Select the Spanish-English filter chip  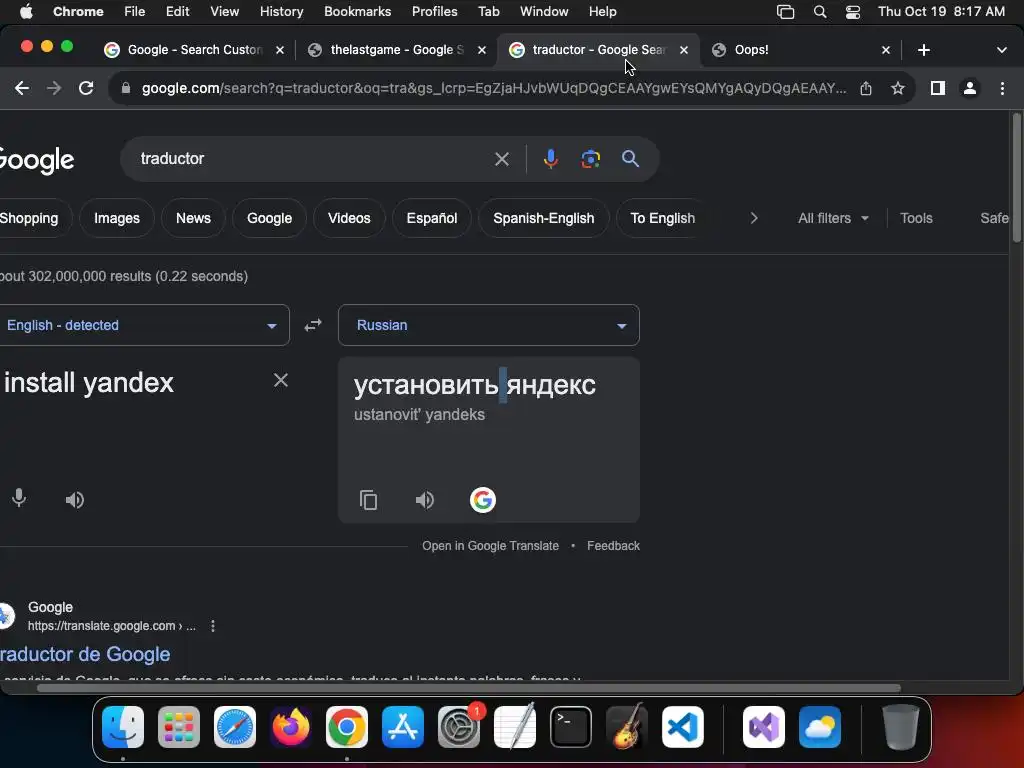click(543, 218)
